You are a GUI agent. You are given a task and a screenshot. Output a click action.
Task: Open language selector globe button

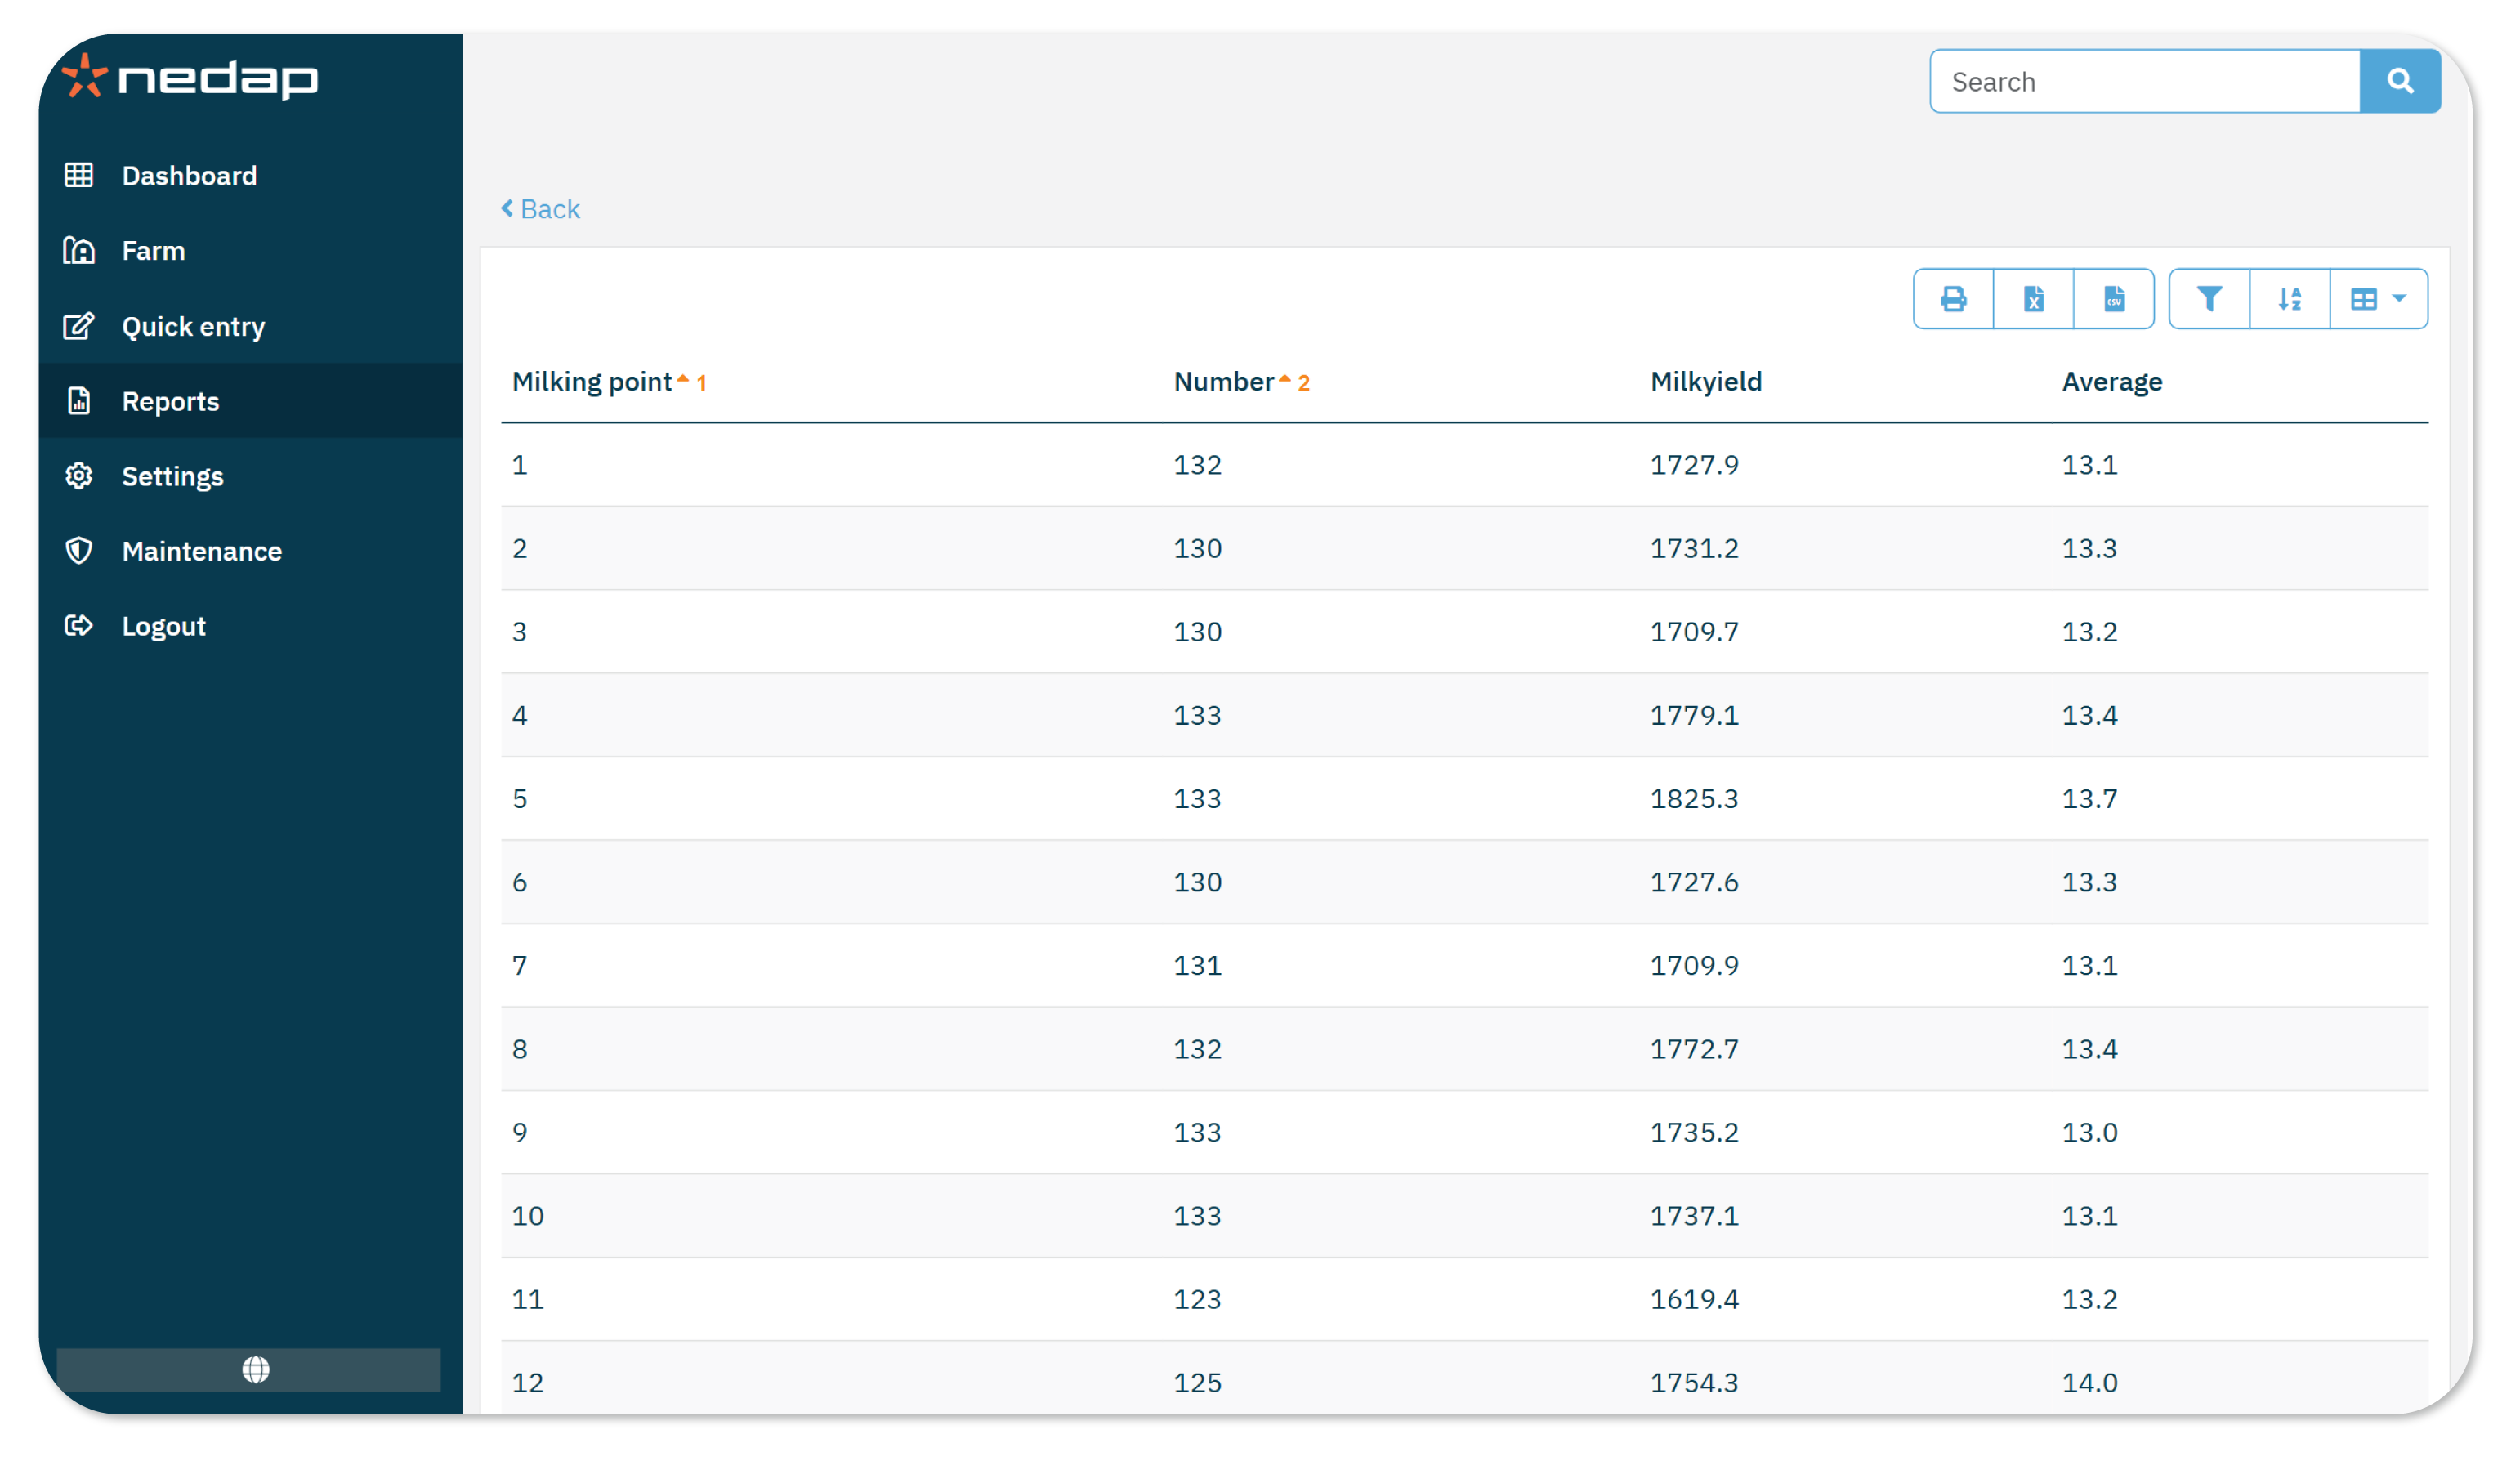pyautogui.click(x=248, y=1370)
